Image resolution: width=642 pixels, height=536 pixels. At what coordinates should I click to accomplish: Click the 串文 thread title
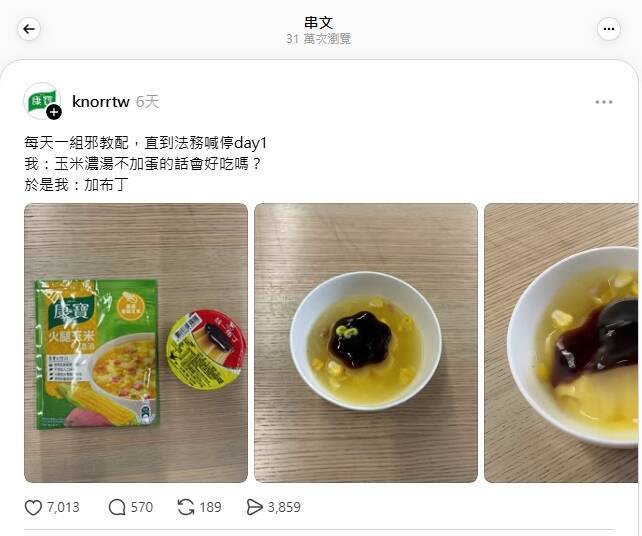coord(319,23)
